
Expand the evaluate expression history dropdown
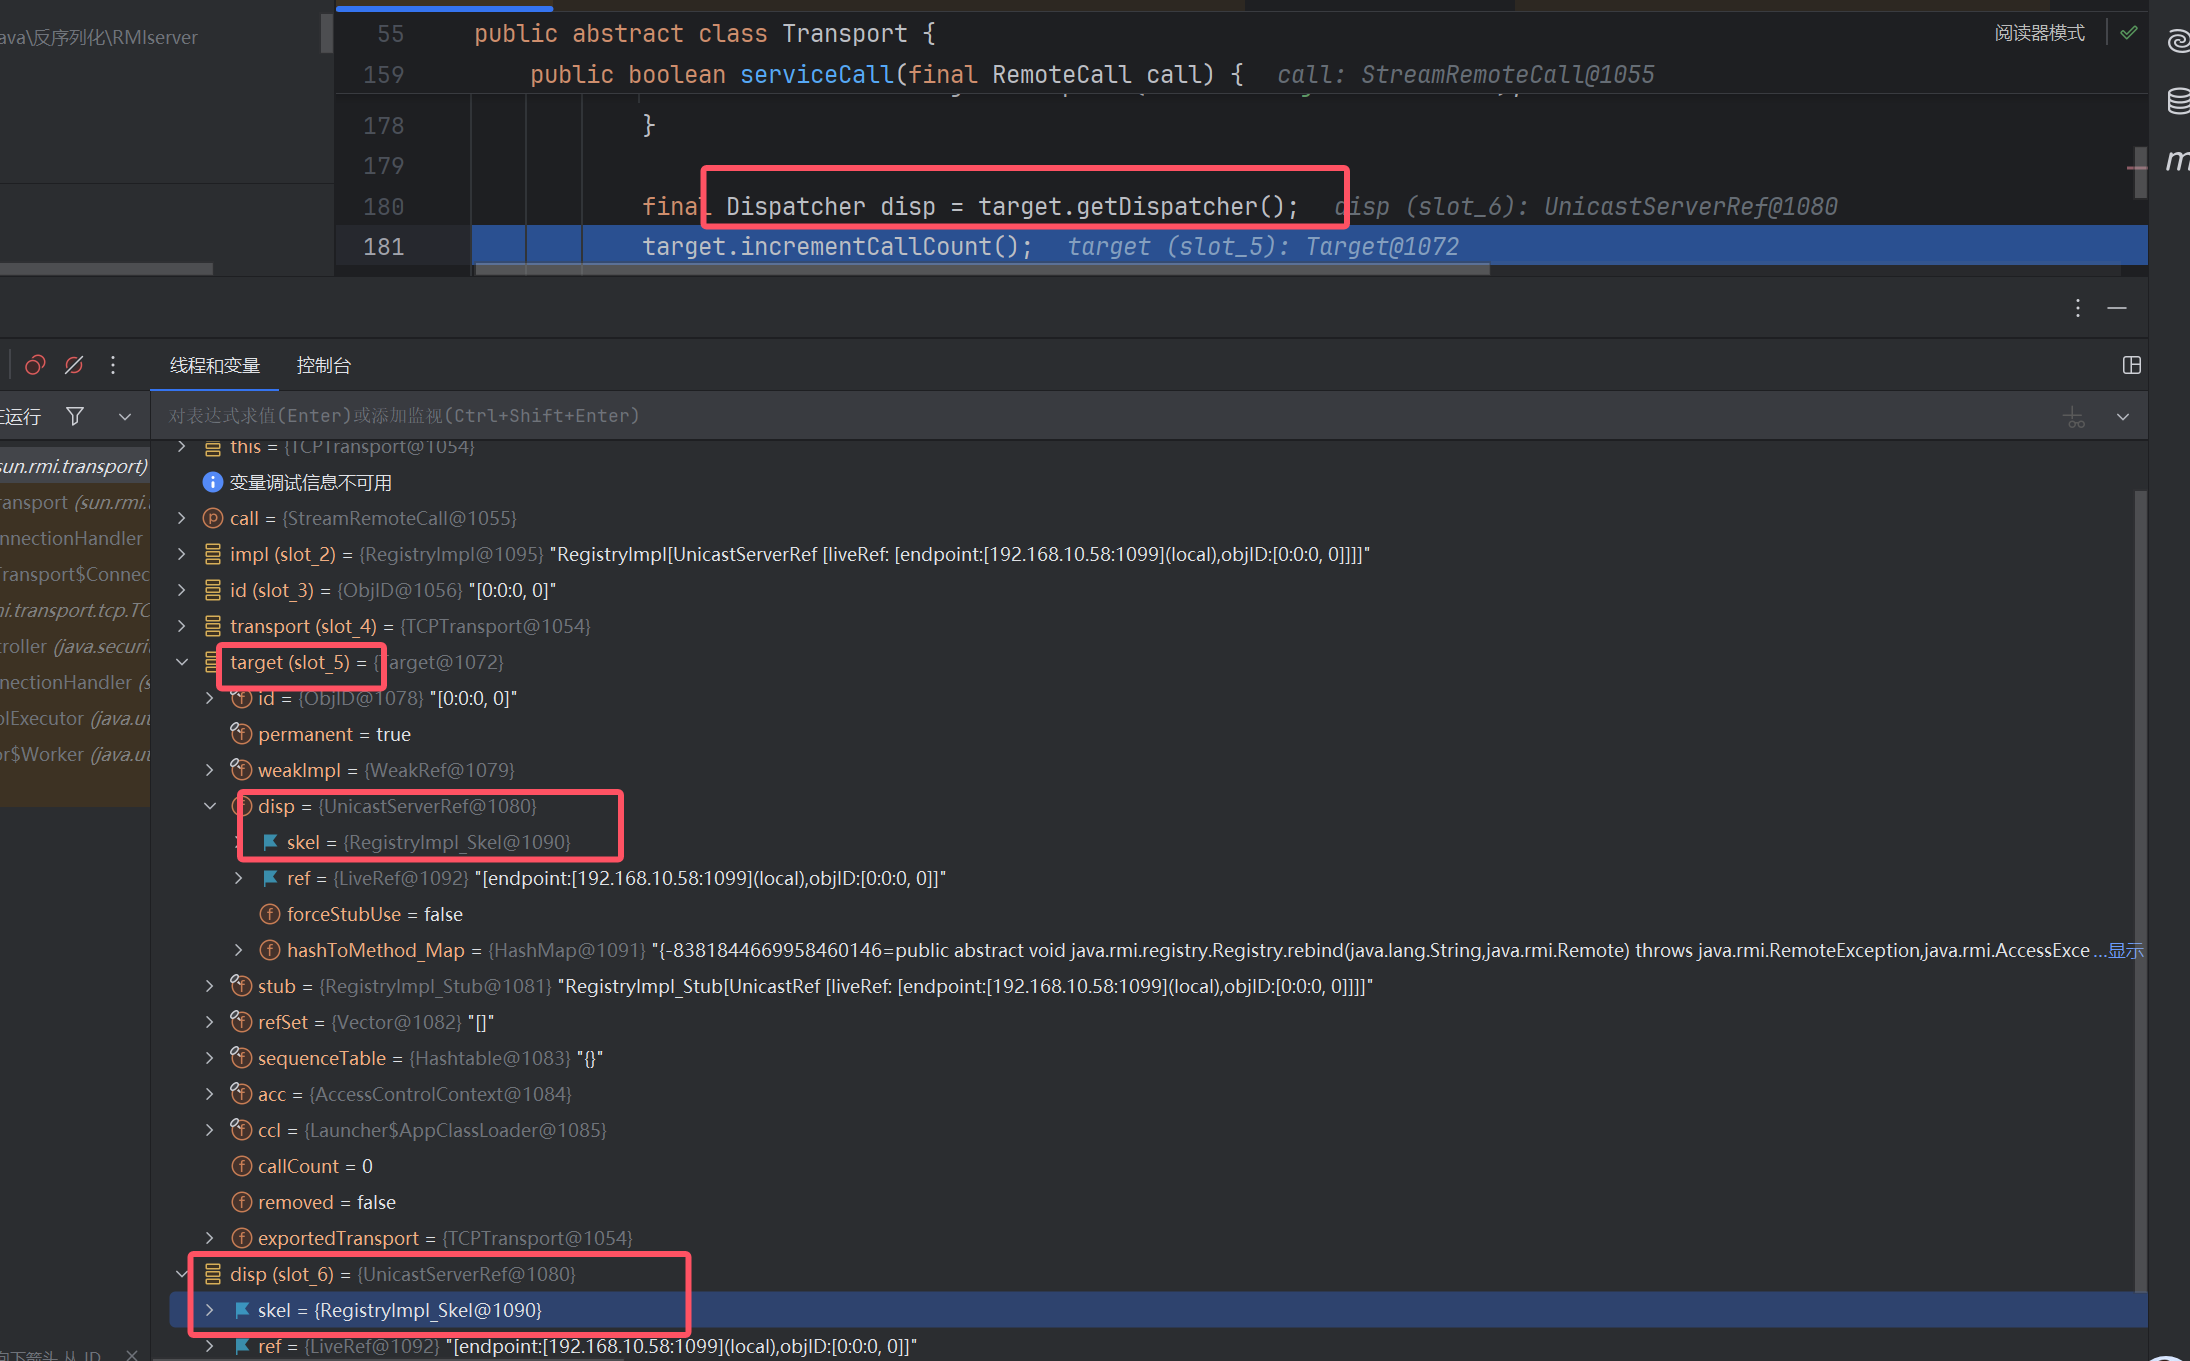2122,416
